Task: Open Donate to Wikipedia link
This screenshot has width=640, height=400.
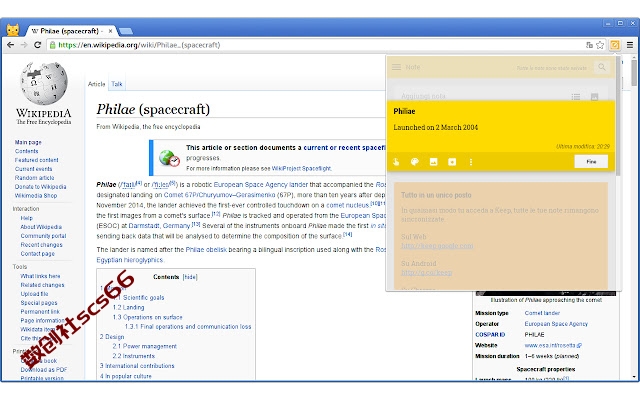Action: pyautogui.click(x=40, y=187)
